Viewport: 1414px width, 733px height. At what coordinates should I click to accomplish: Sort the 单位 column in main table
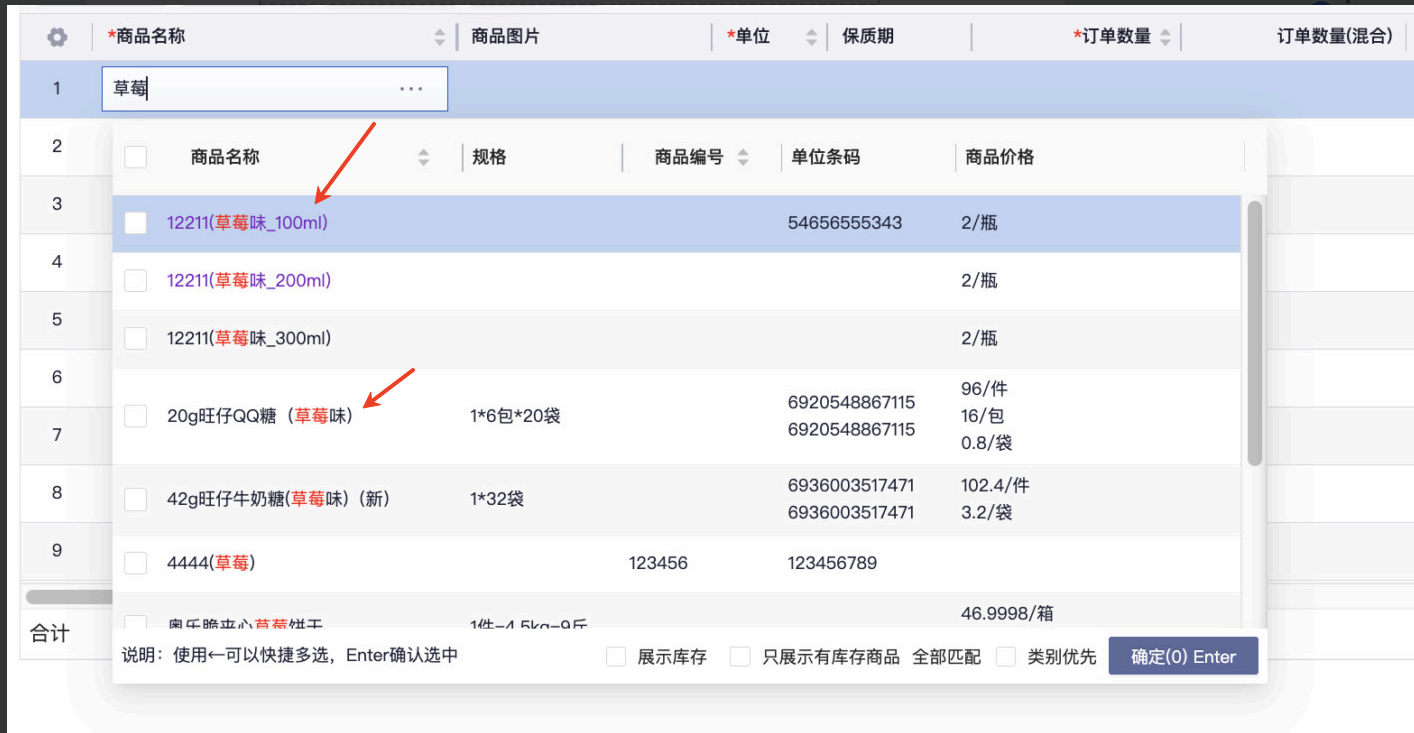pyautogui.click(x=811, y=37)
